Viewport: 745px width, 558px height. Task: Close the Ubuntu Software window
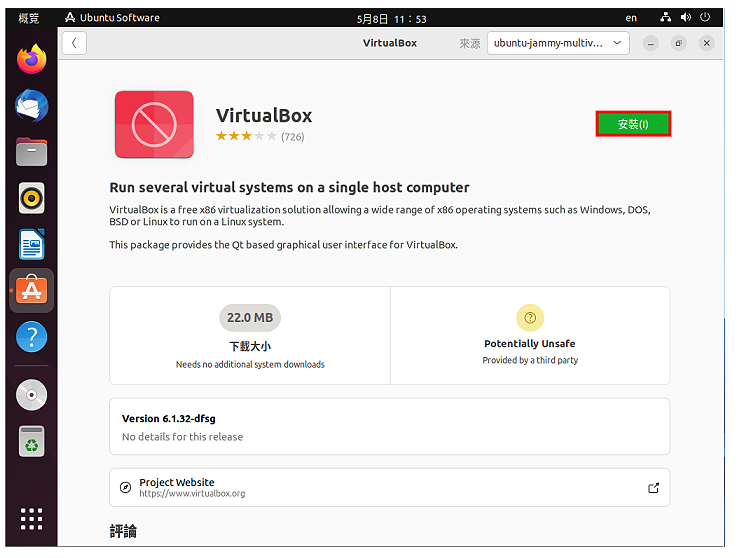(707, 43)
